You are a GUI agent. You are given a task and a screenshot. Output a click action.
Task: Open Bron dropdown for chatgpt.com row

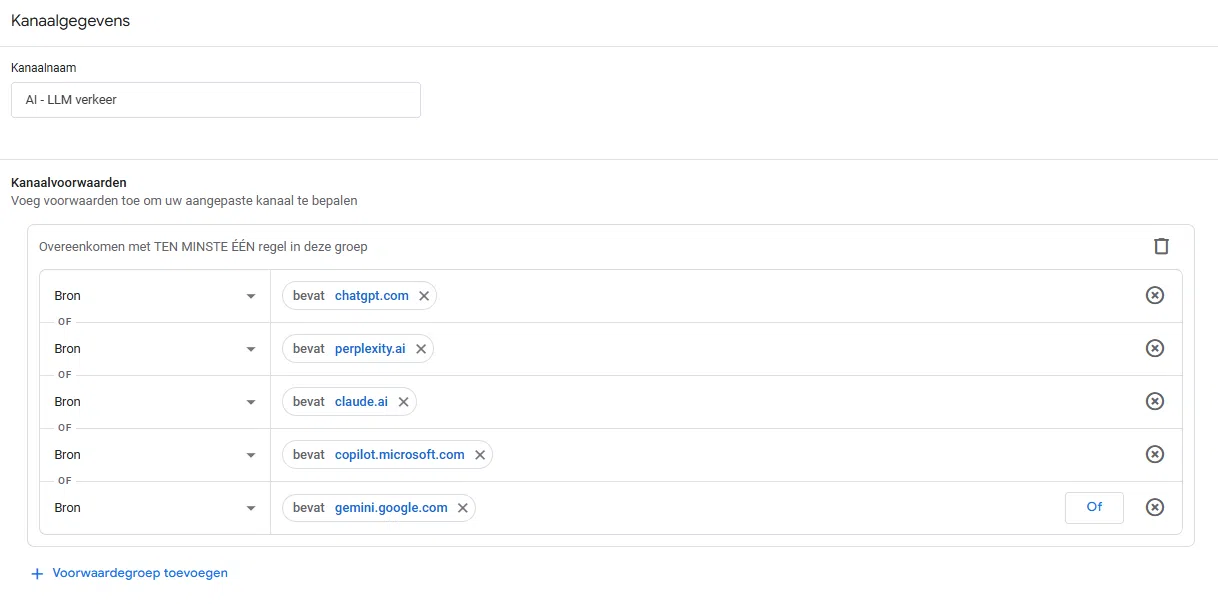(x=155, y=296)
